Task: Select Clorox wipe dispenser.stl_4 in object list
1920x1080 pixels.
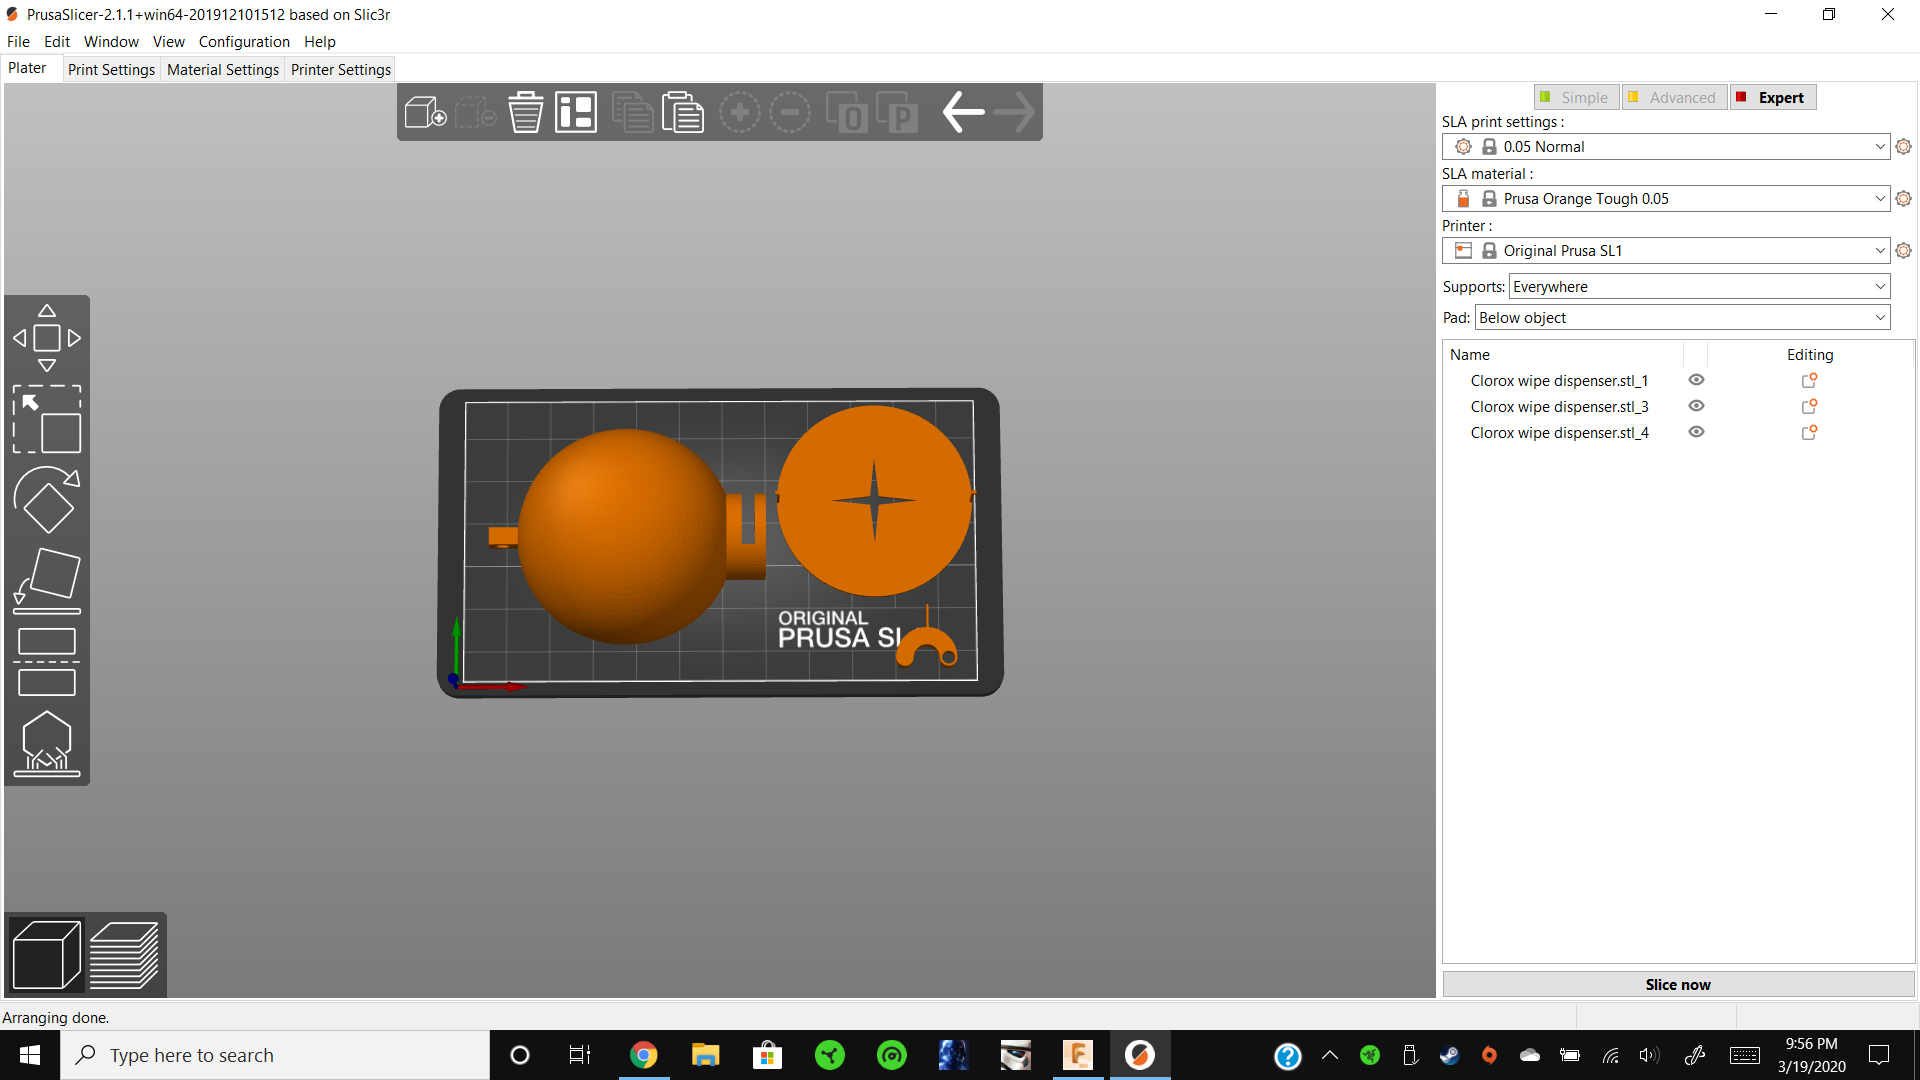Action: click(1559, 433)
